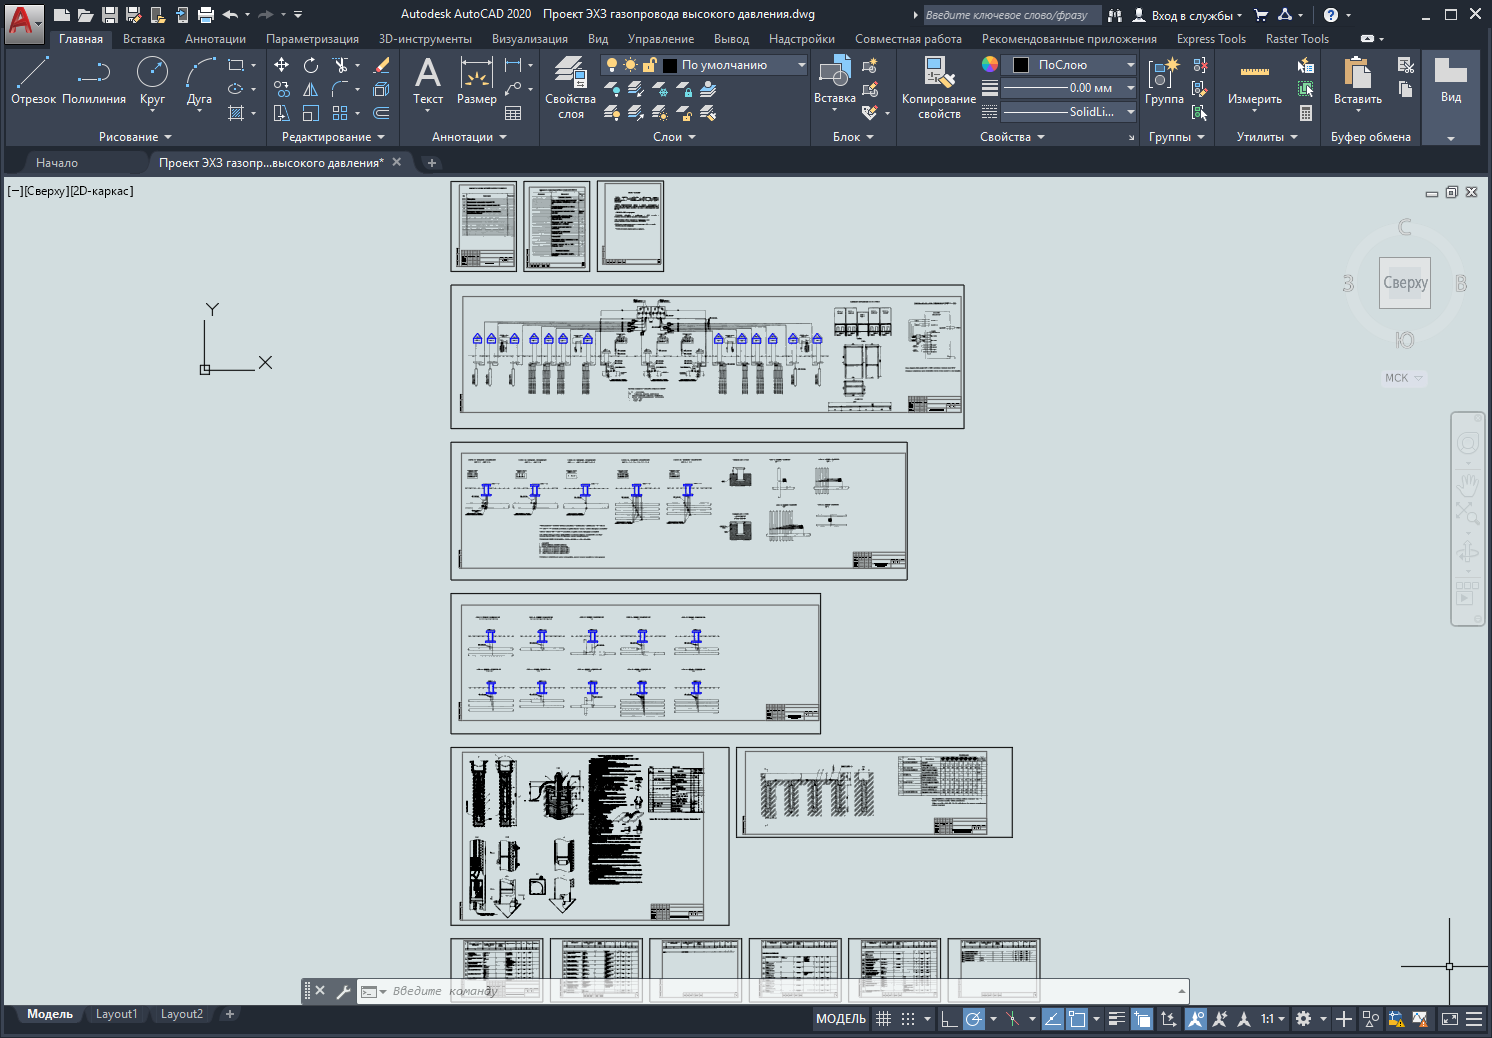1492x1038 pixels.
Task: Expand the Рисование panel
Action: coord(135,137)
